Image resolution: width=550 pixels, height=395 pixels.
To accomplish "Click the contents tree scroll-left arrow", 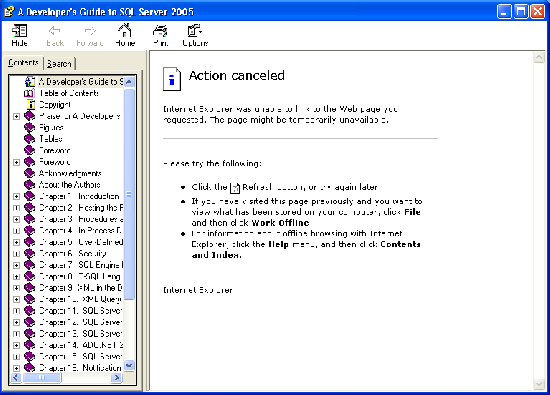I will (x=16, y=378).
